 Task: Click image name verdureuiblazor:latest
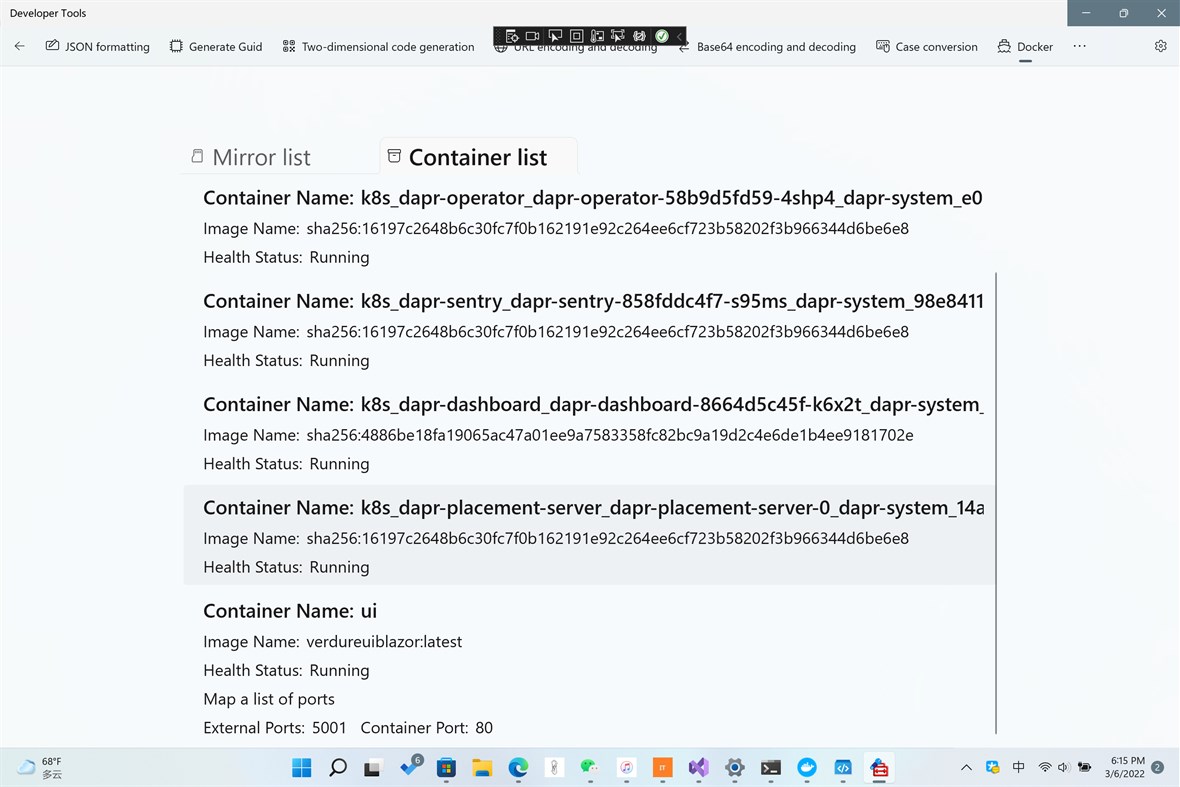pyautogui.click(x=384, y=642)
